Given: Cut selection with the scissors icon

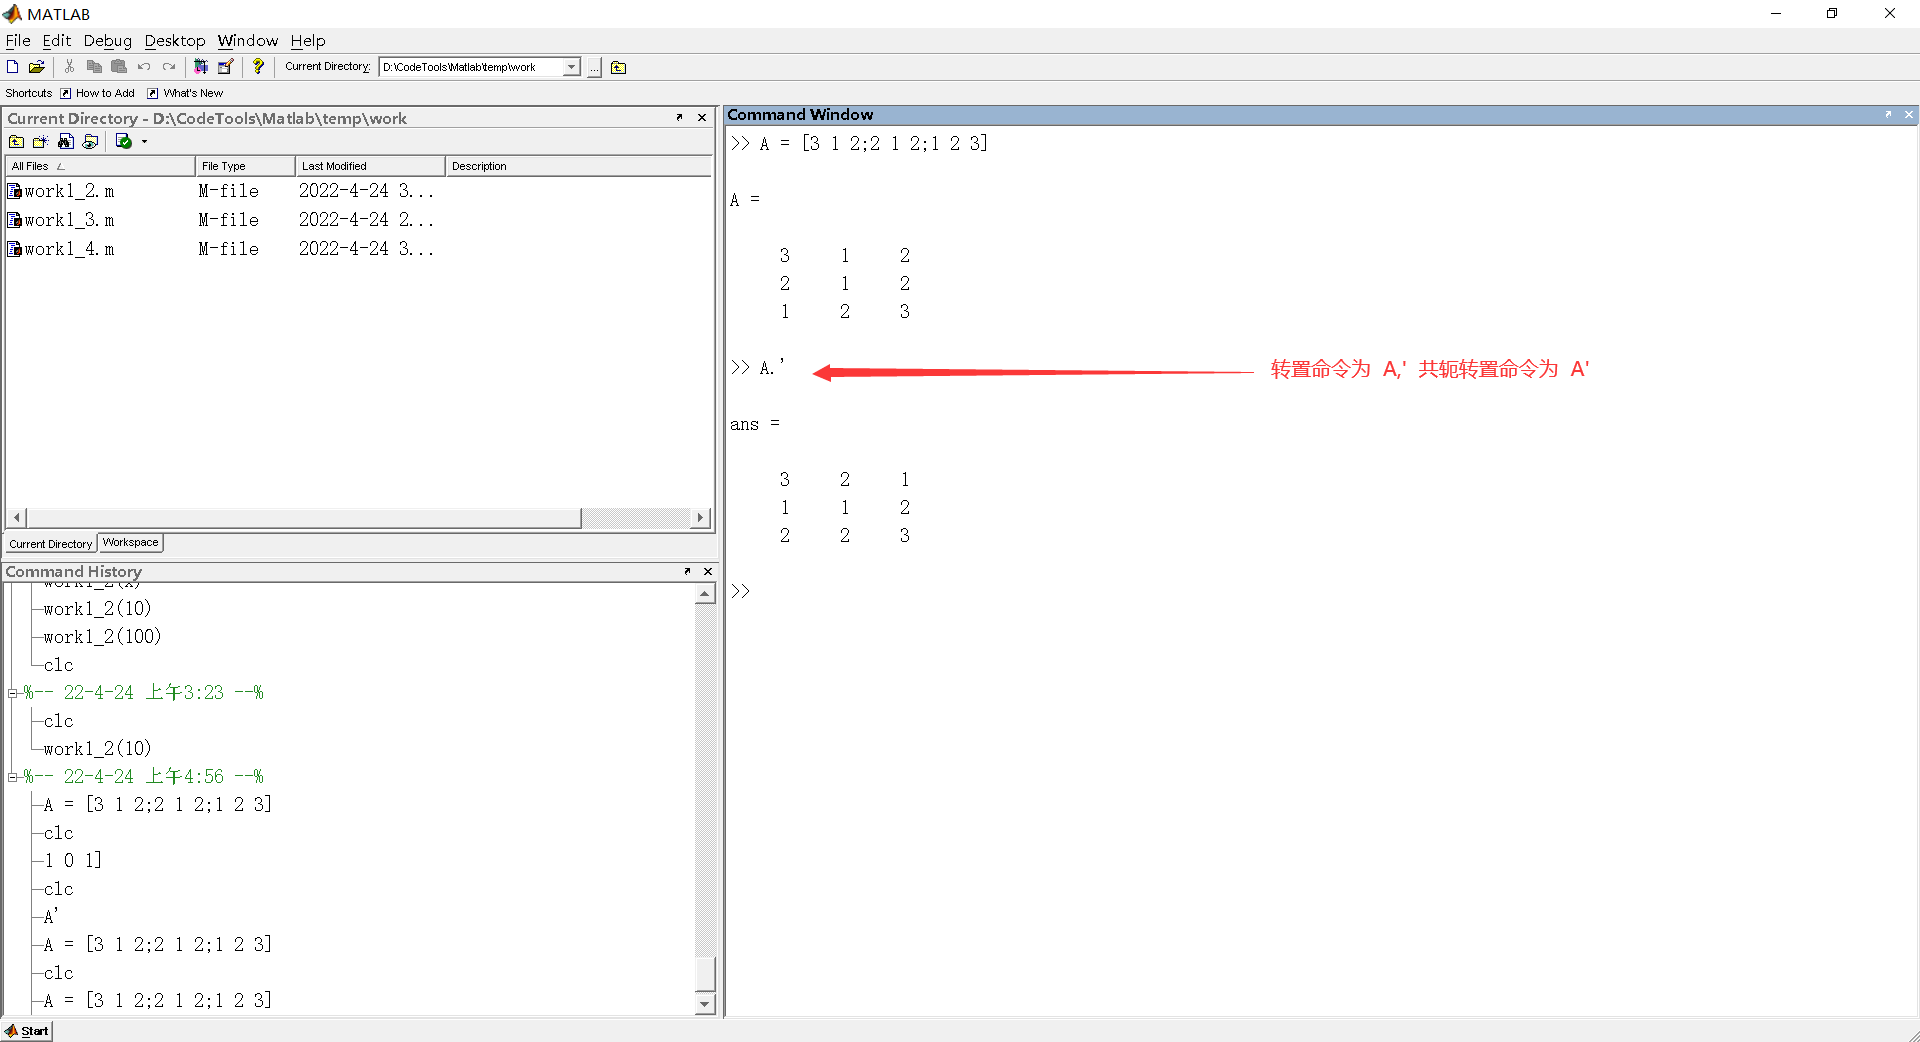Looking at the screenshot, I should coord(69,67).
